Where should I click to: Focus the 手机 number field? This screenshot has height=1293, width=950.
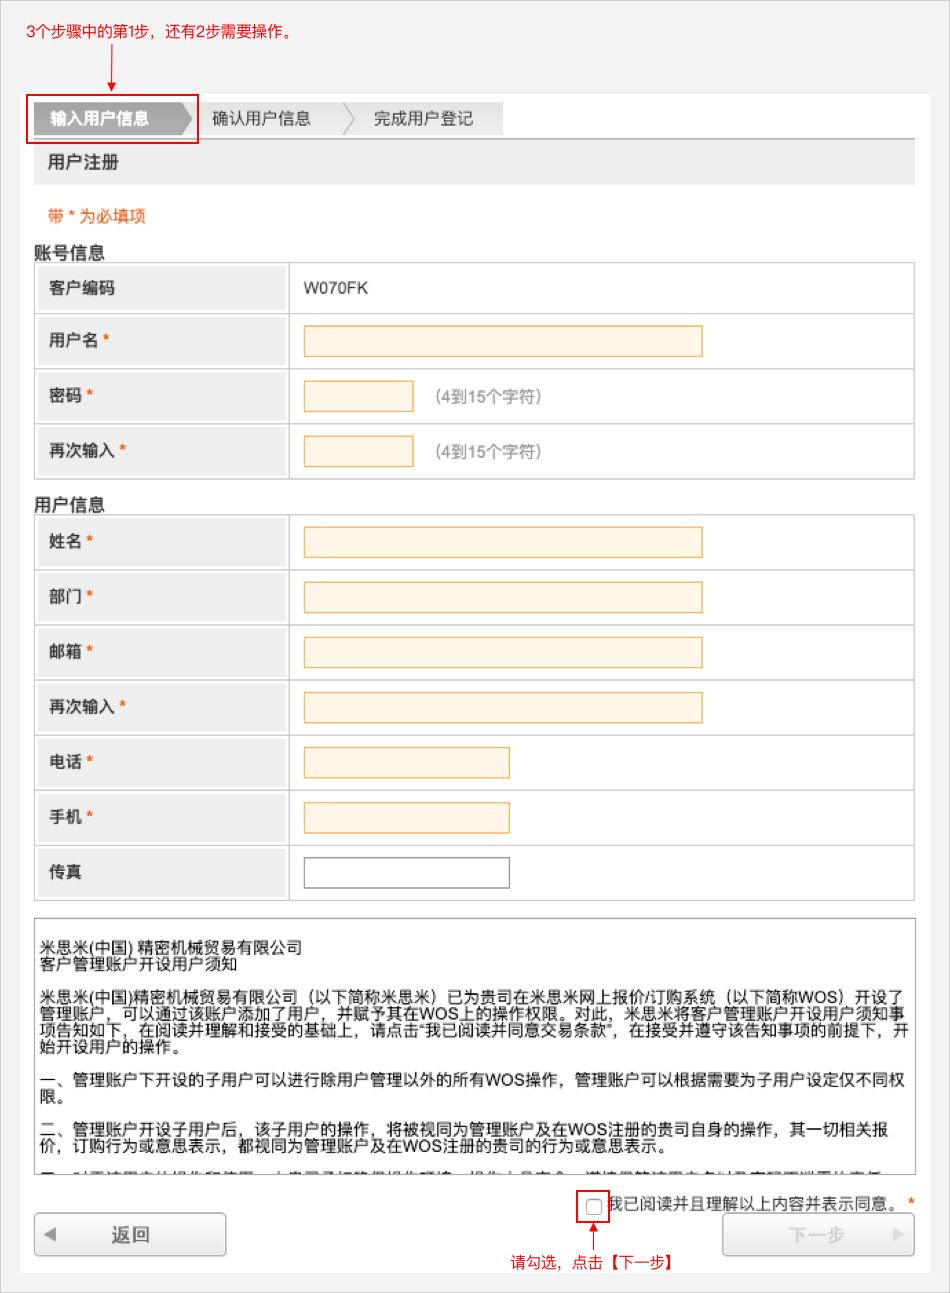(406, 817)
